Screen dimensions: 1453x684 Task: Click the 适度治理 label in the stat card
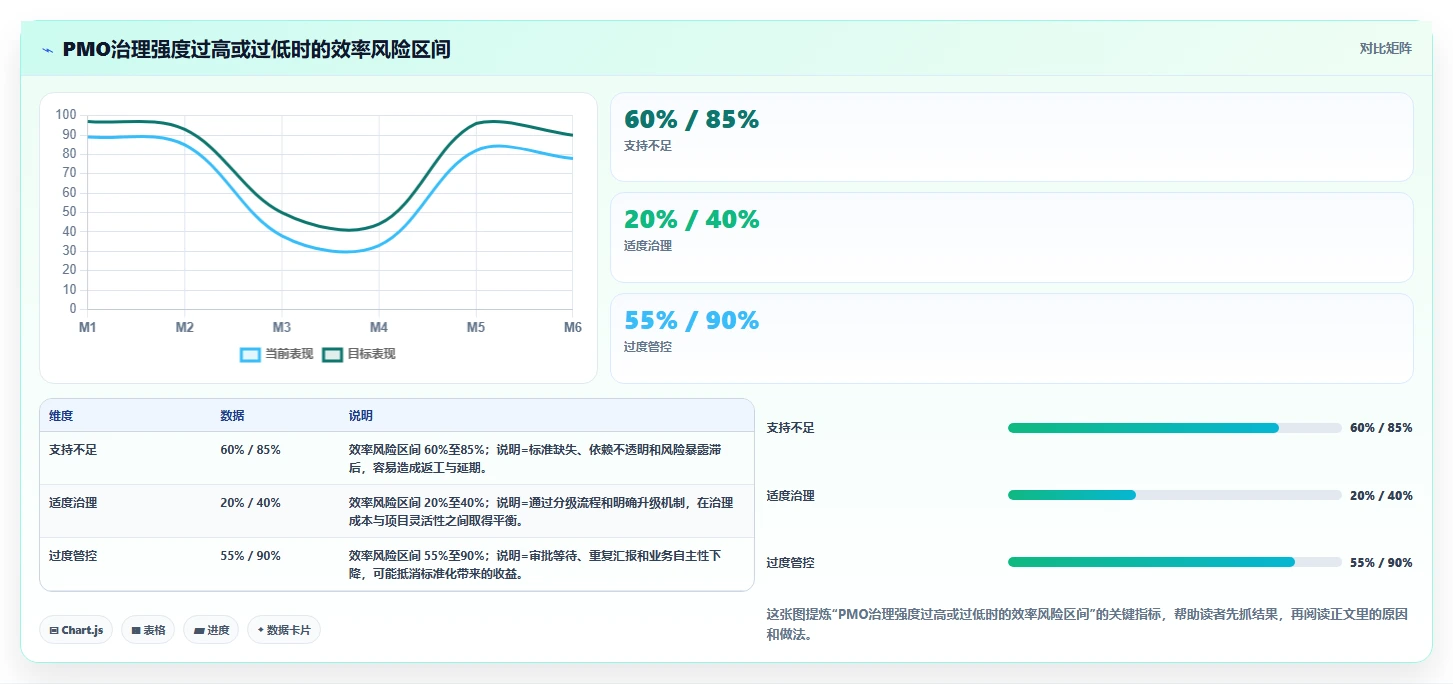(x=648, y=246)
